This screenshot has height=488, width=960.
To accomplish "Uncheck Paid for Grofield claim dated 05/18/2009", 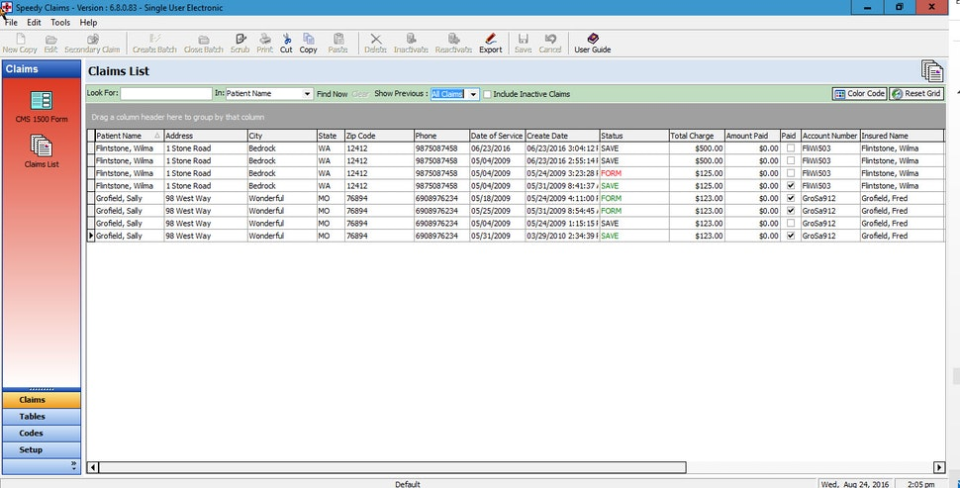I will pyautogui.click(x=790, y=198).
